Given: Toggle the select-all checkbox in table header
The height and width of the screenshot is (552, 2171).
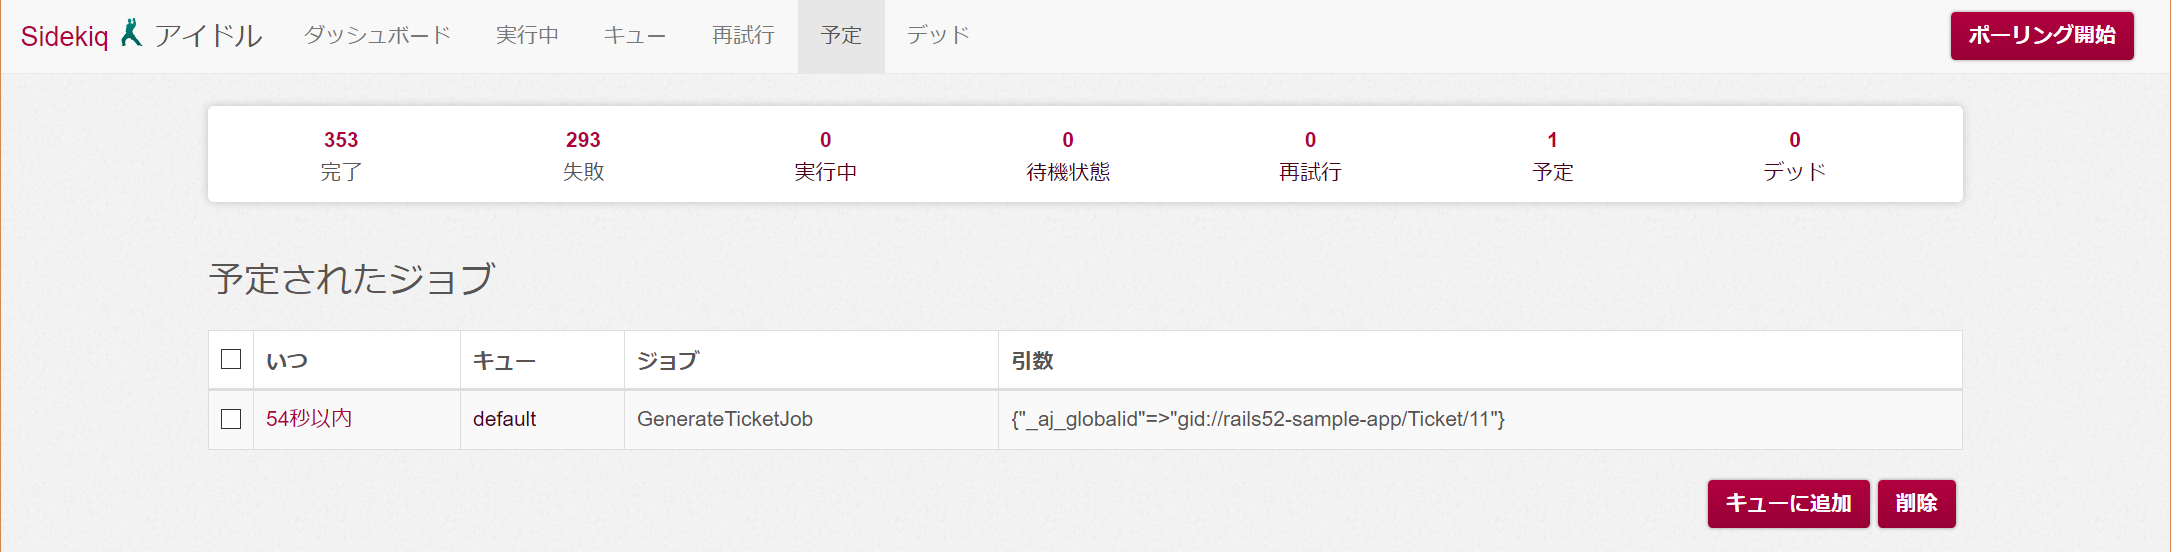Looking at the screenshot, I should pyautogui.click(x=231, y=359).
